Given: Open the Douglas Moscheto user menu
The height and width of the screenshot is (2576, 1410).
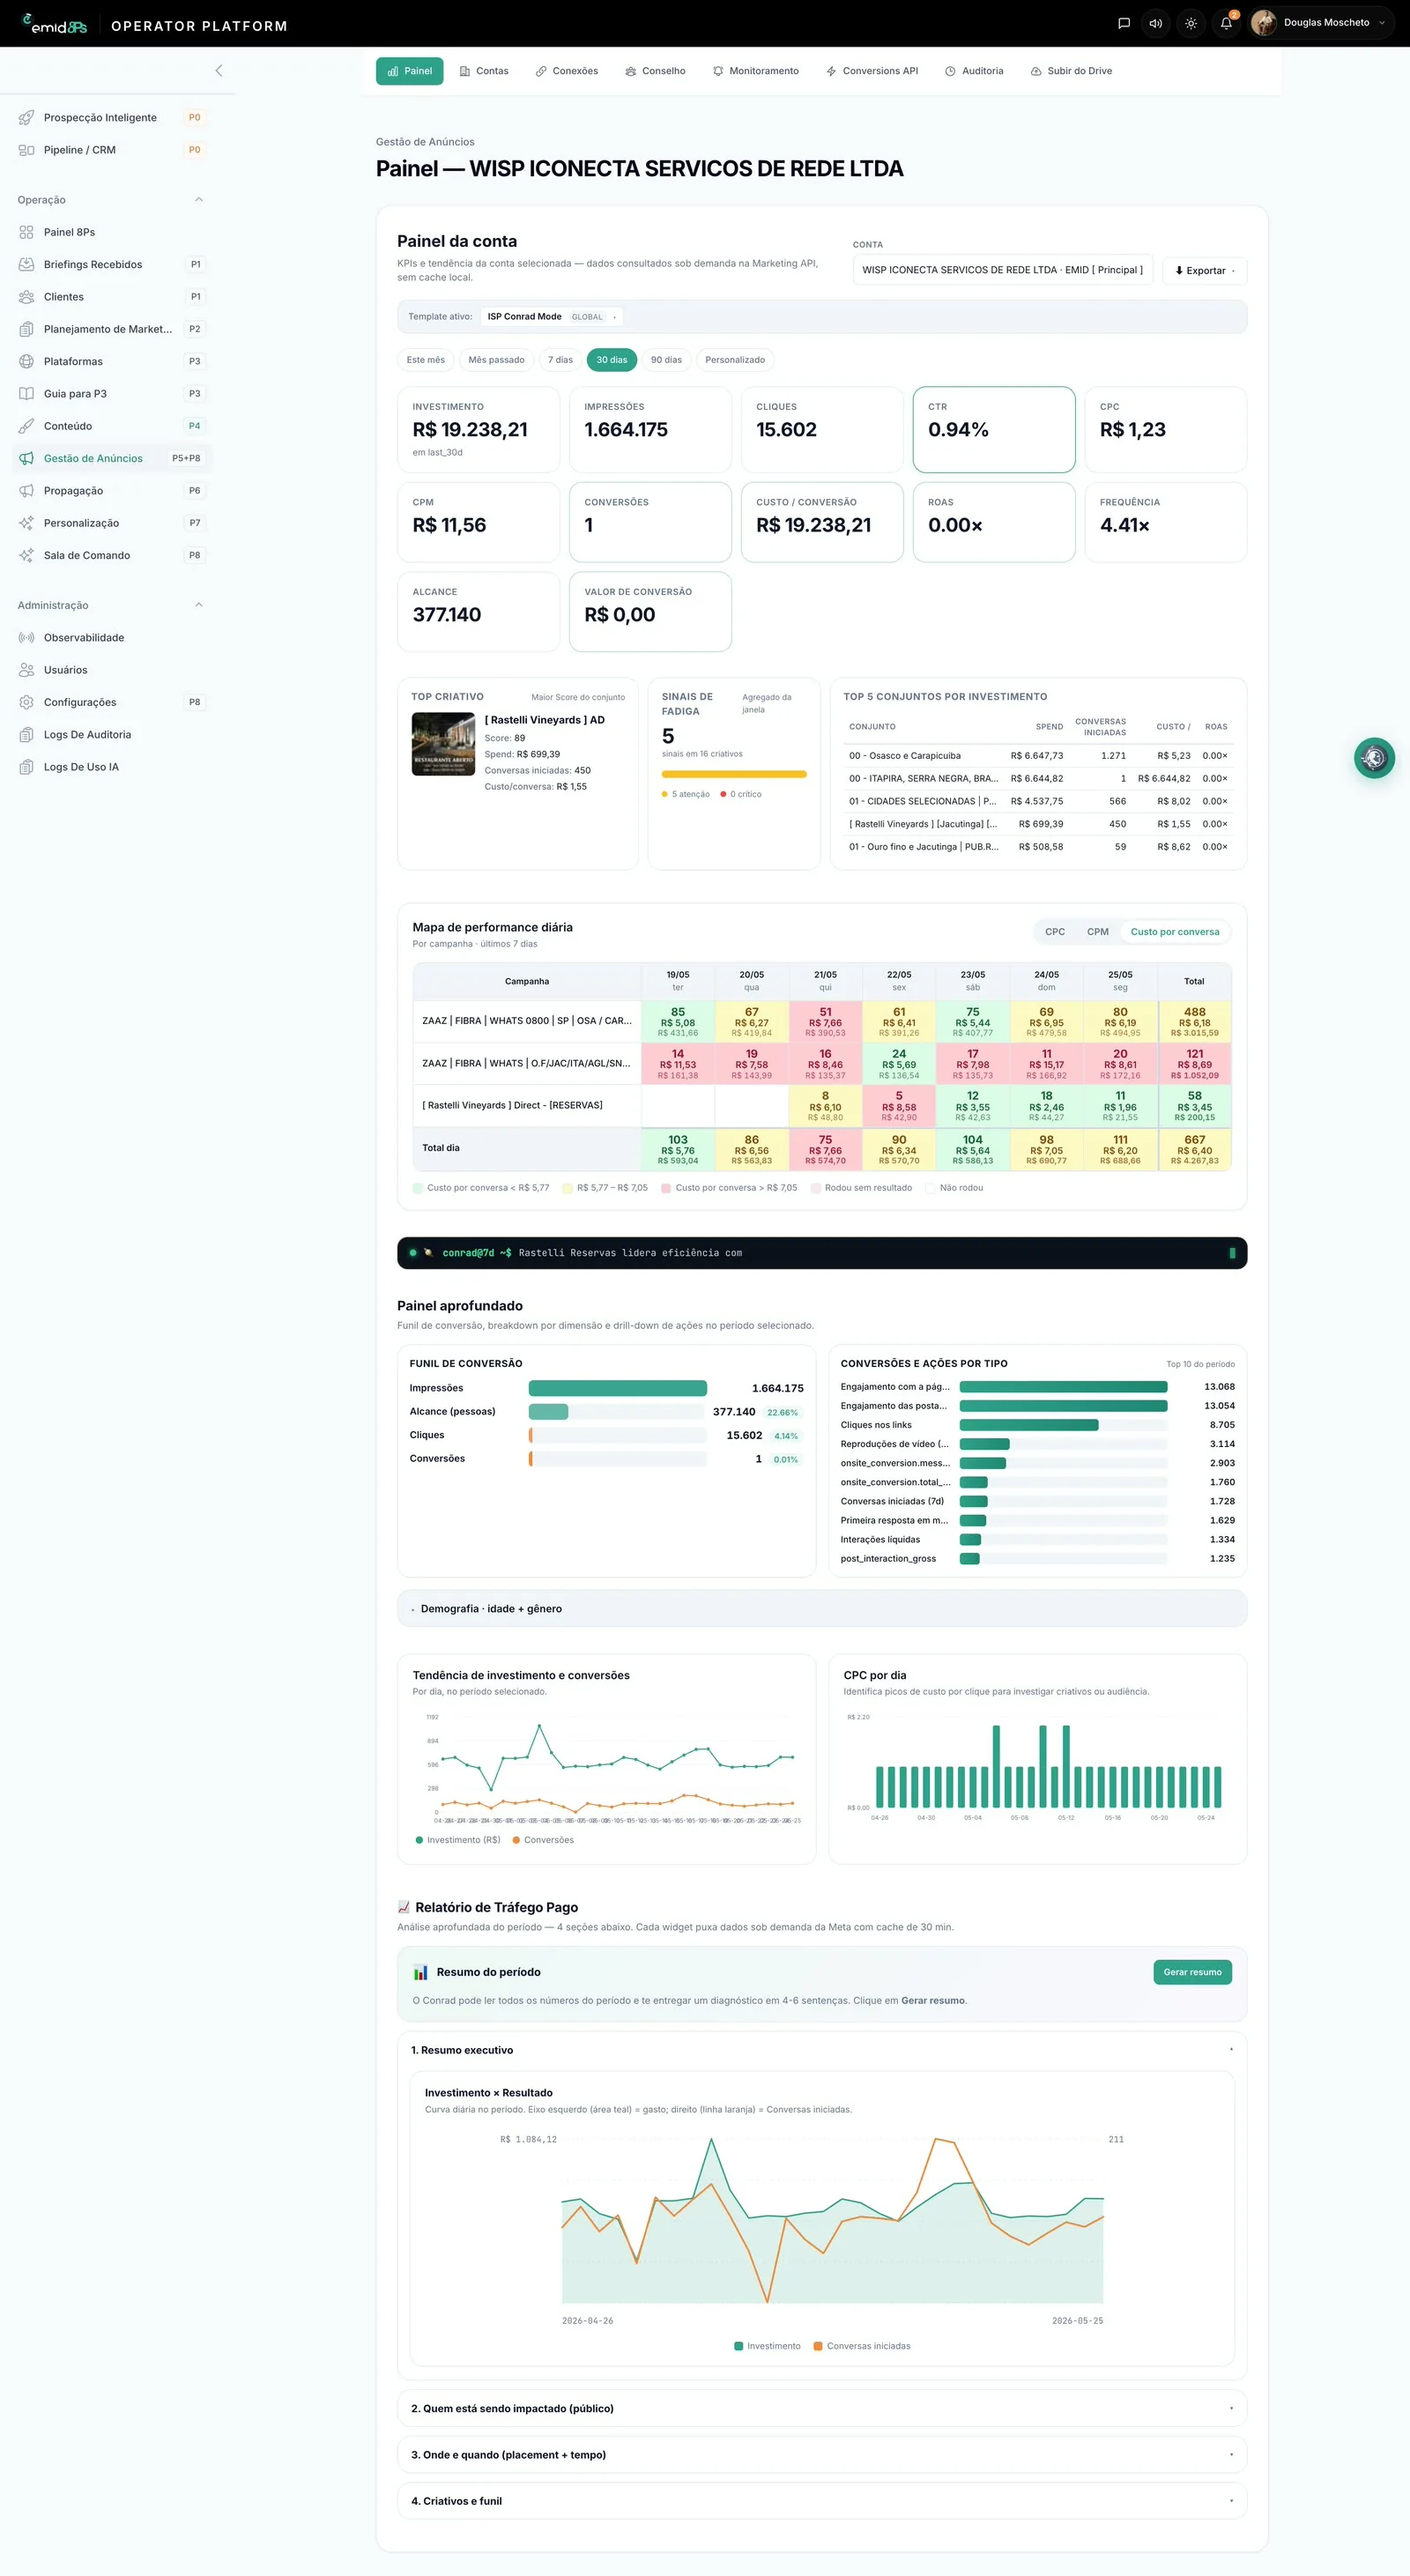Looking at the screenshot, I should click(1321, 23).
